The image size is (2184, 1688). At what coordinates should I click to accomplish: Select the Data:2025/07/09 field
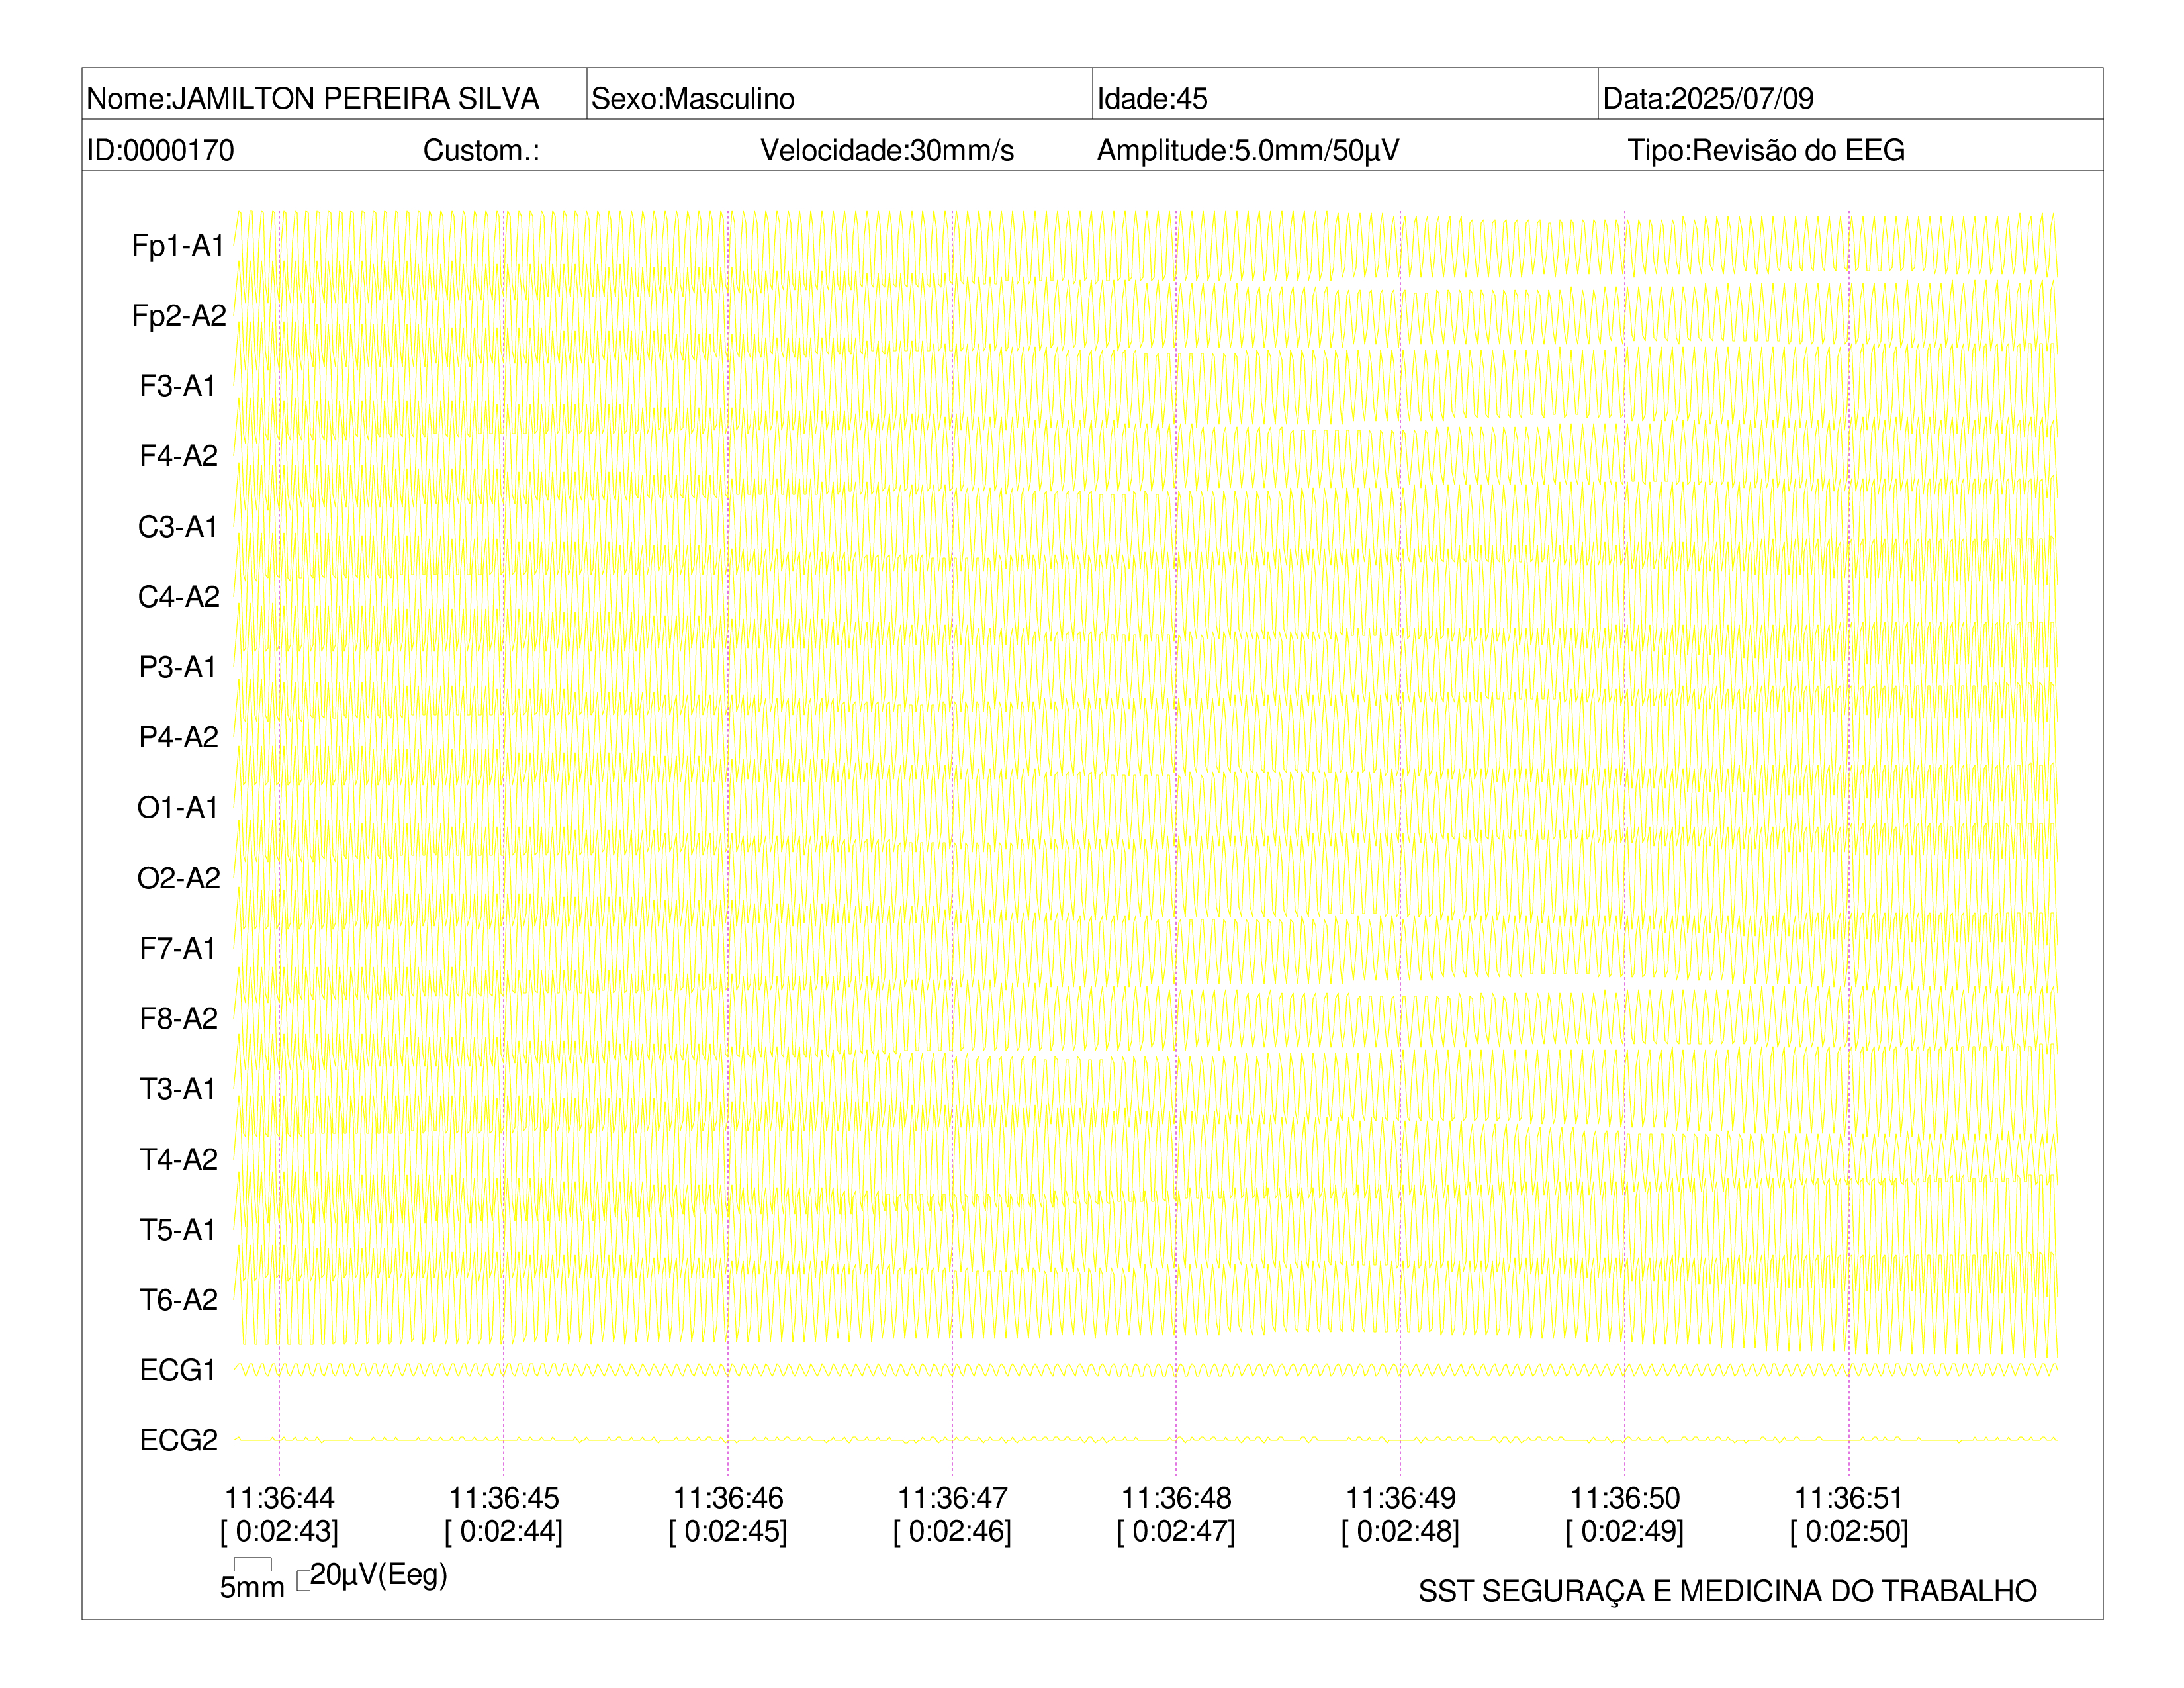coord(1708,98)
